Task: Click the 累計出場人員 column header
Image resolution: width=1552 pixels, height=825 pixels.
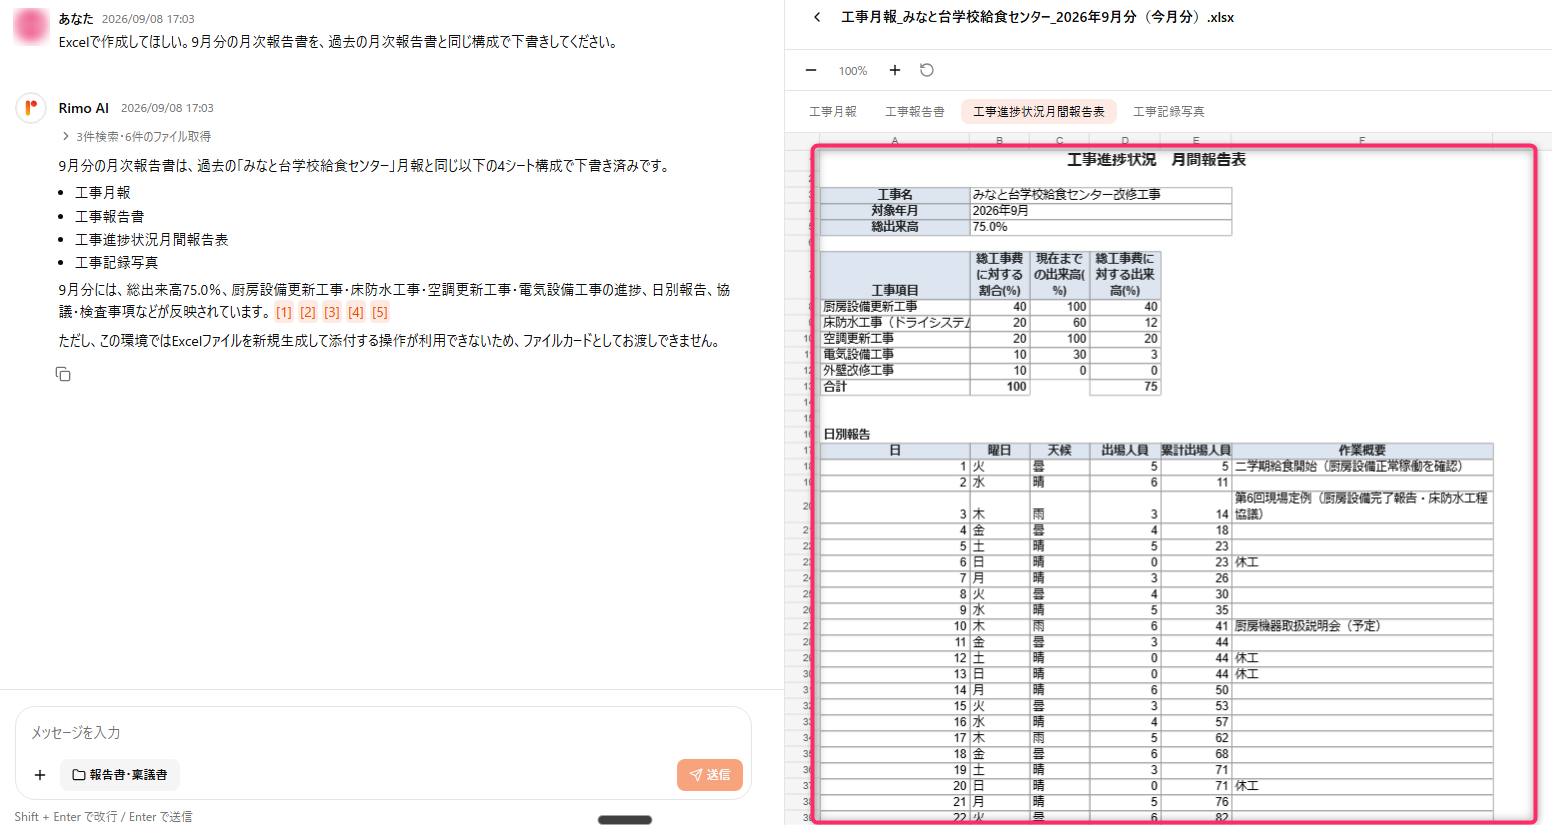Action: pyautogui.click(x=1196, y=451)
